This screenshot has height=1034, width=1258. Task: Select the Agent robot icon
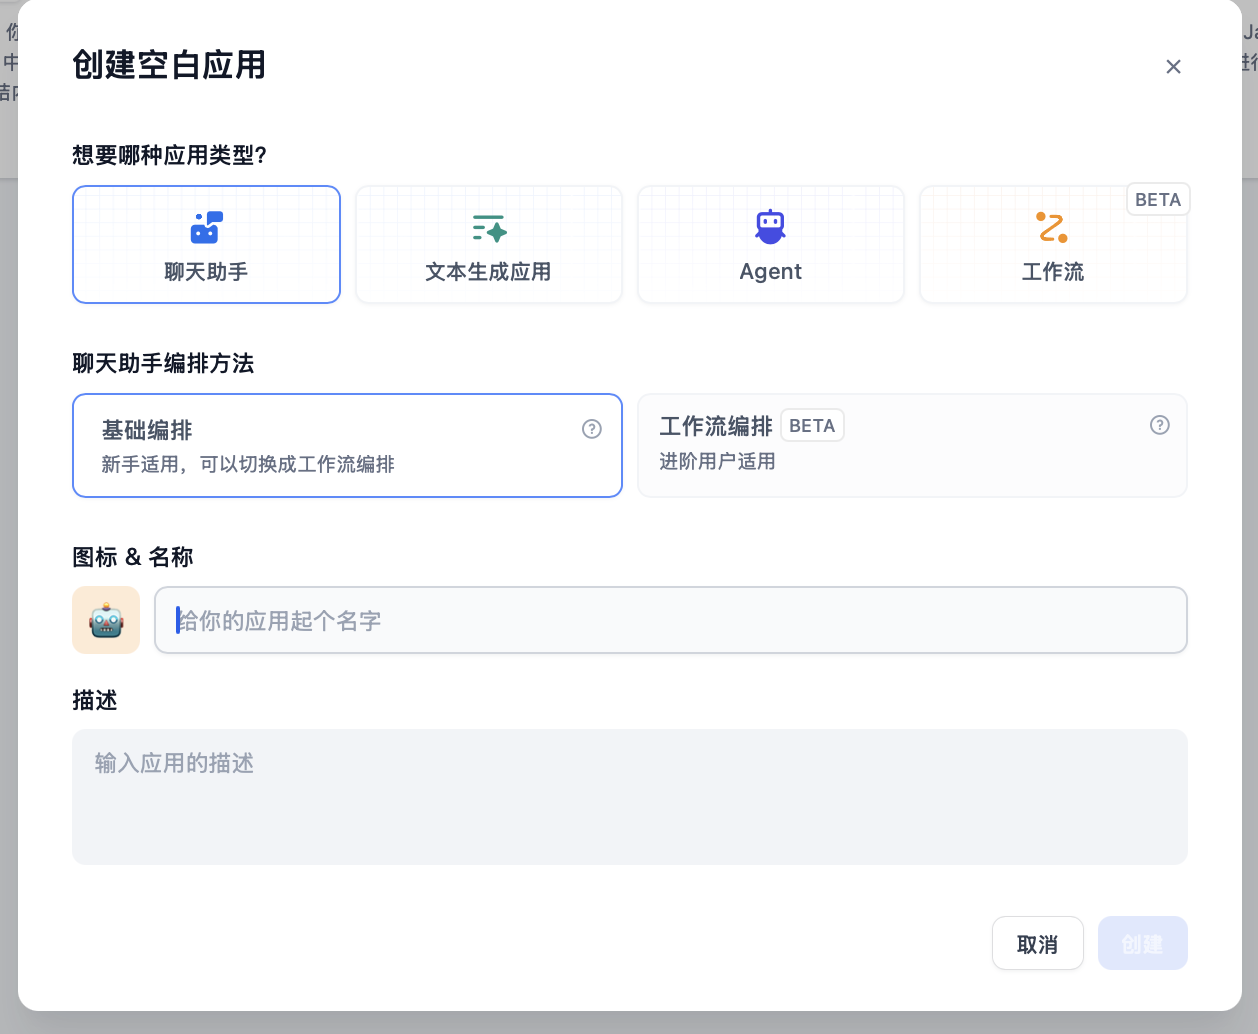[770, 226]
